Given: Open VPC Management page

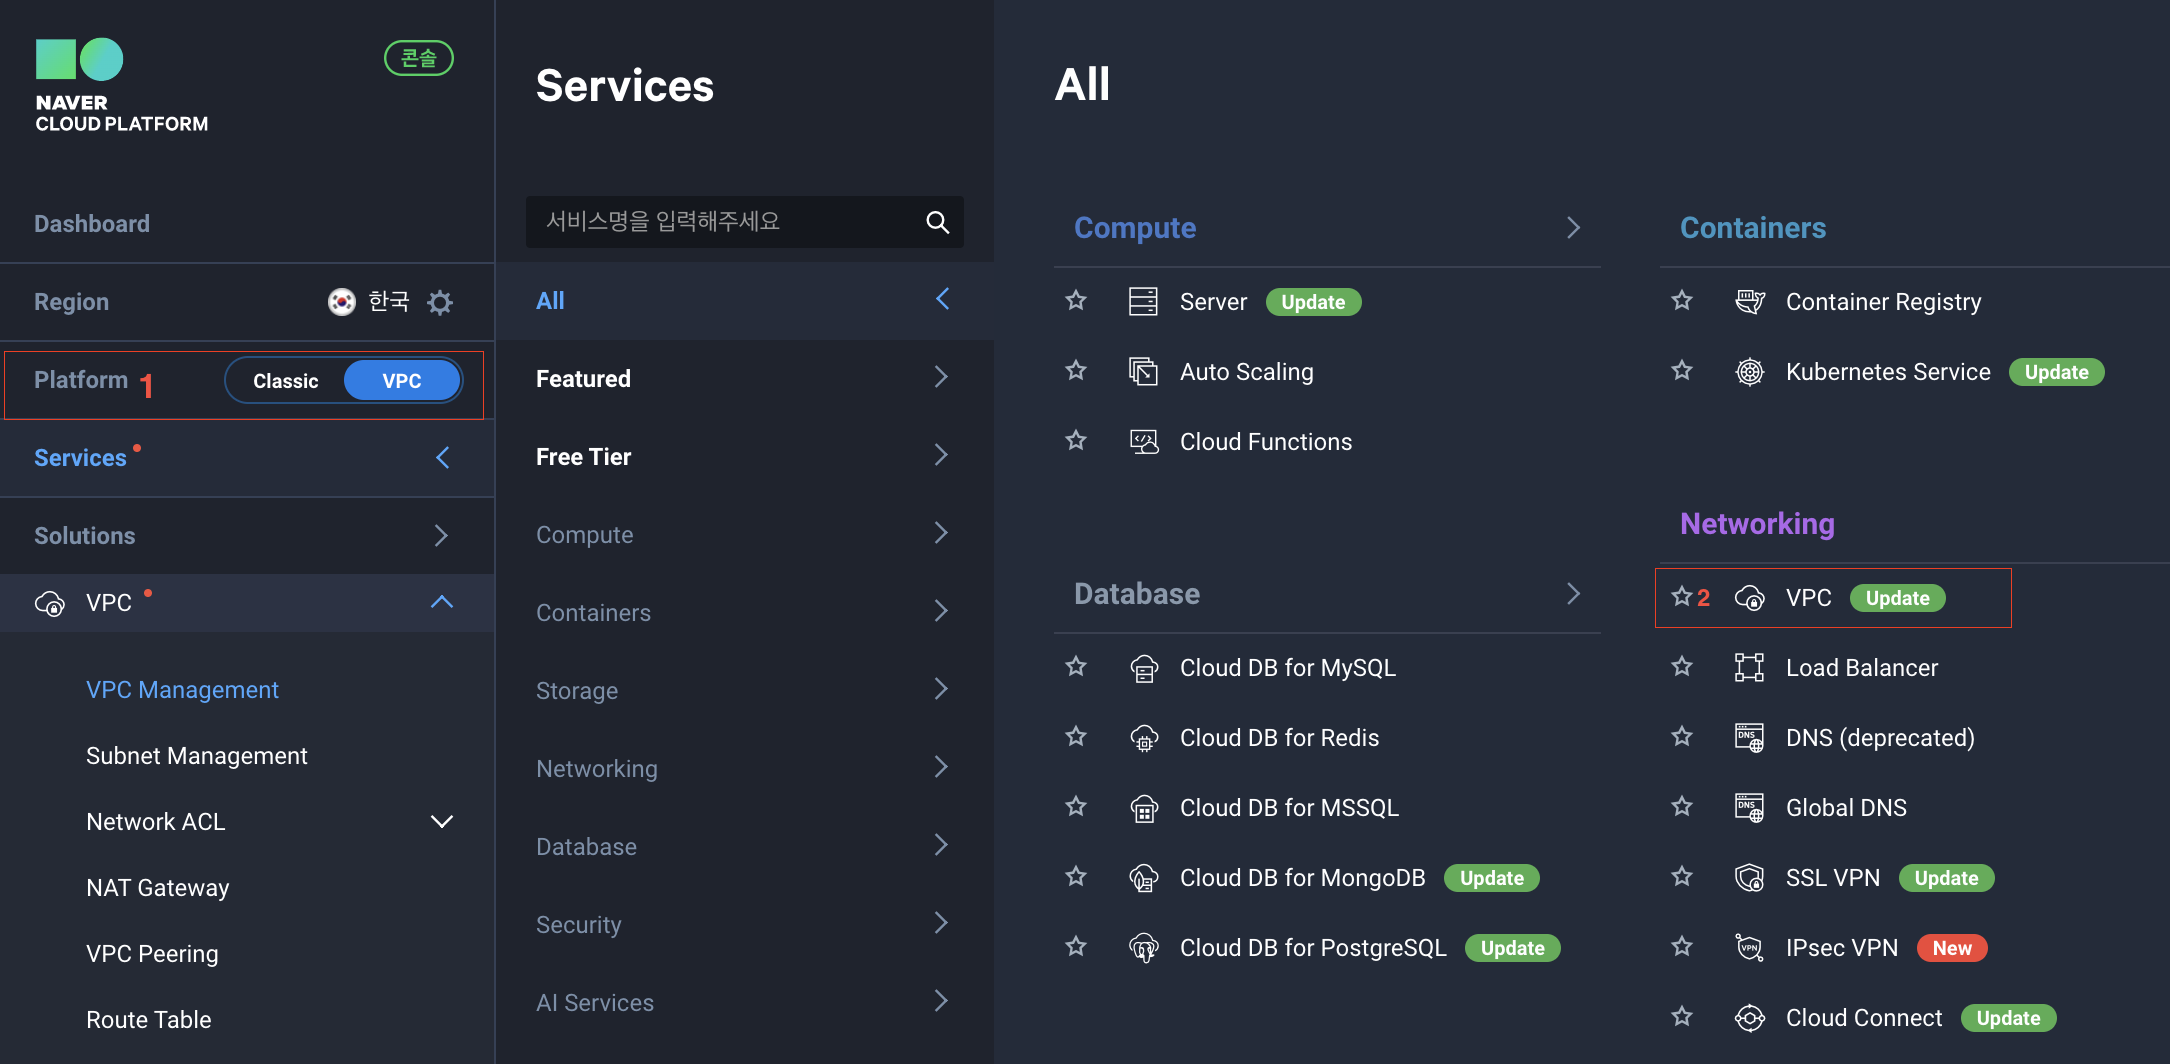Looking at the screenshot, I should 182,690.
